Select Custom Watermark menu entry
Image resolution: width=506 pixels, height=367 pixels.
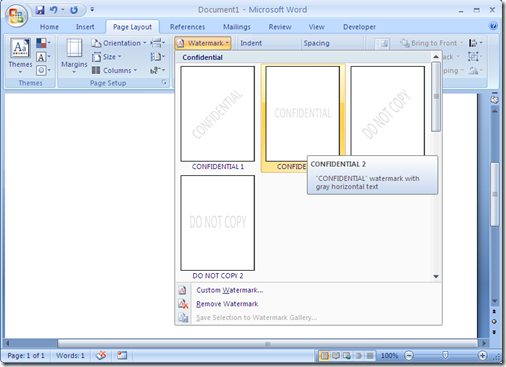(x=229, y=290)
